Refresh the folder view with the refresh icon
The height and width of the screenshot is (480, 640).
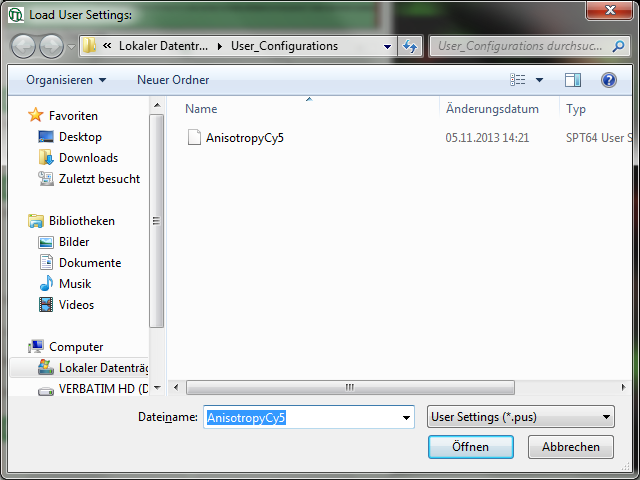pyautogui.click(x=410, y=46)
